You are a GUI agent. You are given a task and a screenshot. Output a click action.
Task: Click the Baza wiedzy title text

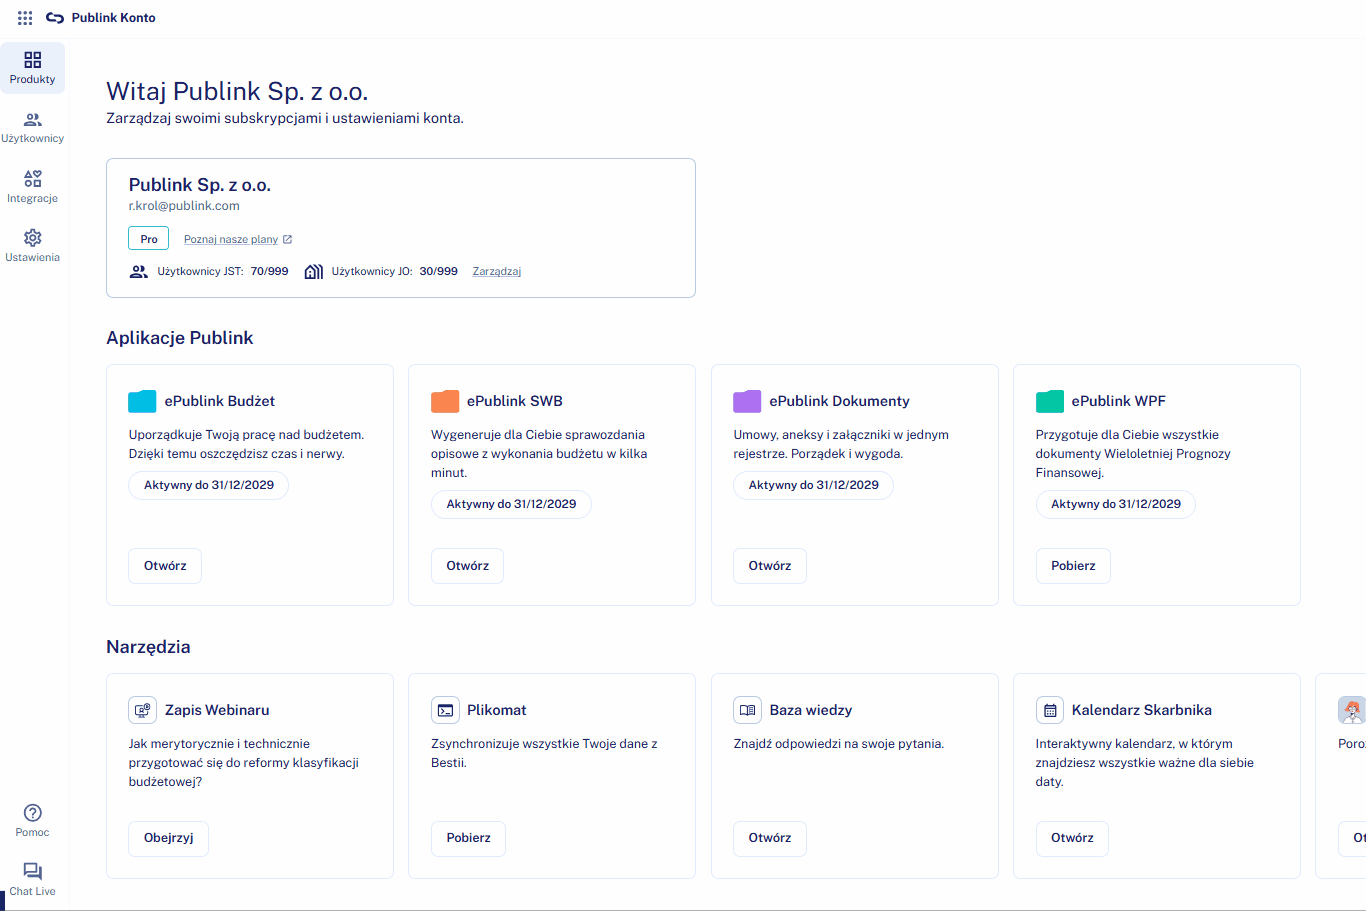pyautogui.click(x=811, y=710)
